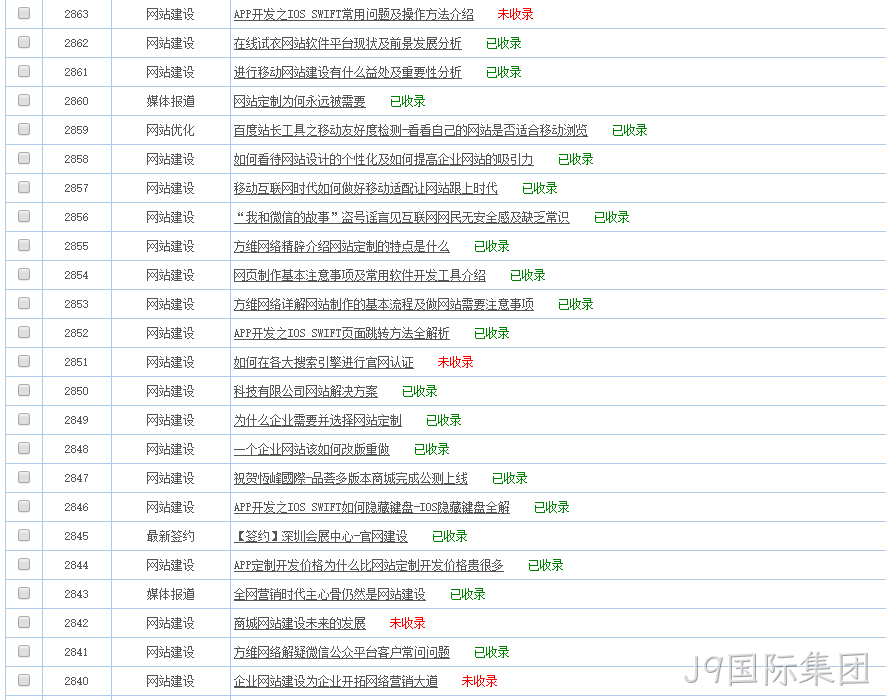The height and width of the screenshot is (700, 886).
Task: Click the 未收录 status in row 2840
Action: point(479,681)
